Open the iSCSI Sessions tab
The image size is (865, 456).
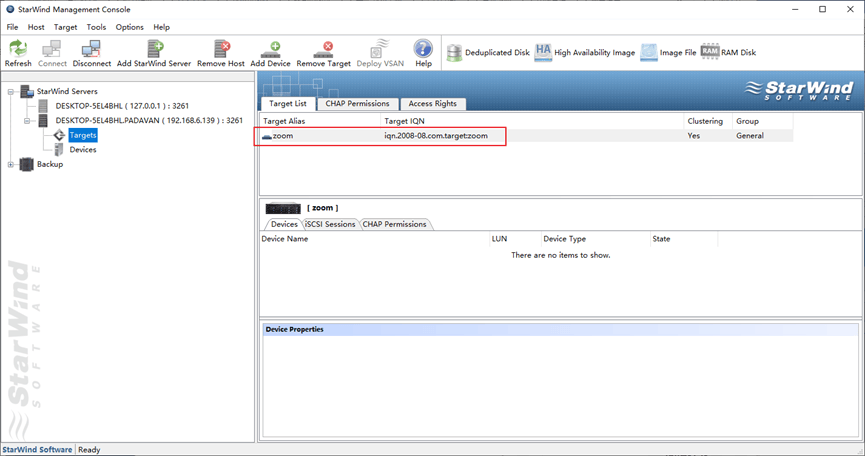pos(330,224)
